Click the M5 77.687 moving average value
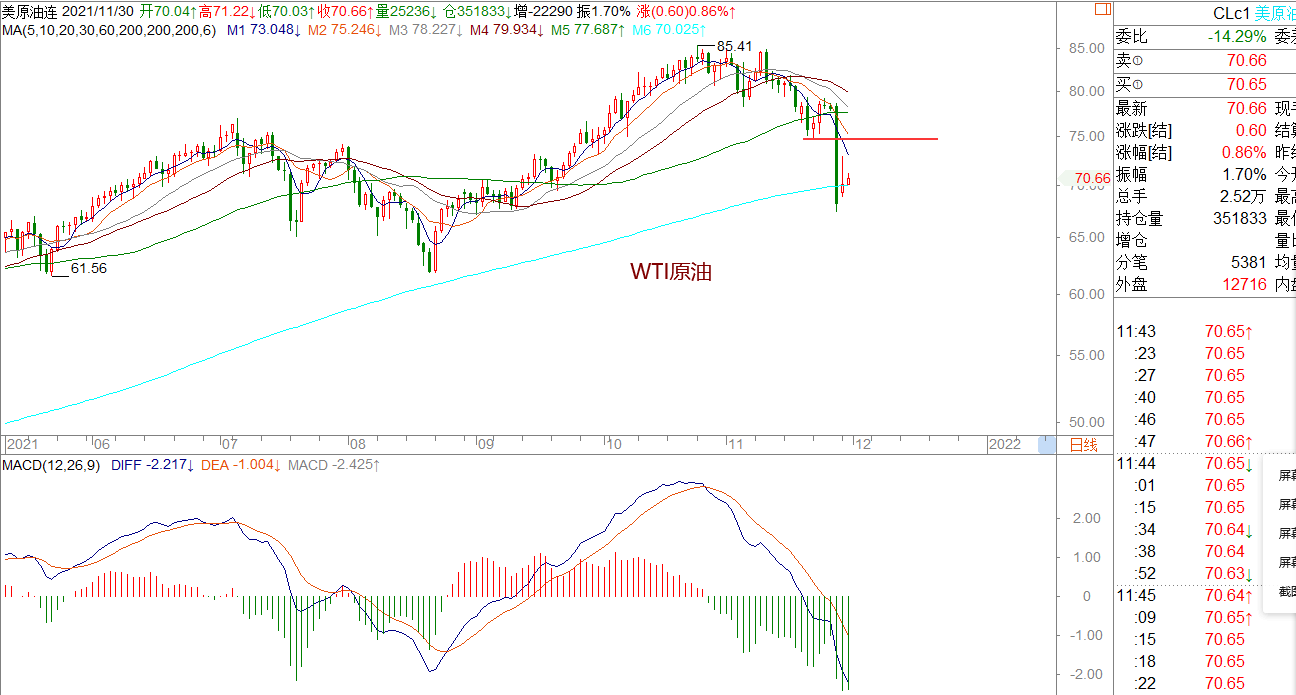The image size is (1296, 695). tap(588, 30)
